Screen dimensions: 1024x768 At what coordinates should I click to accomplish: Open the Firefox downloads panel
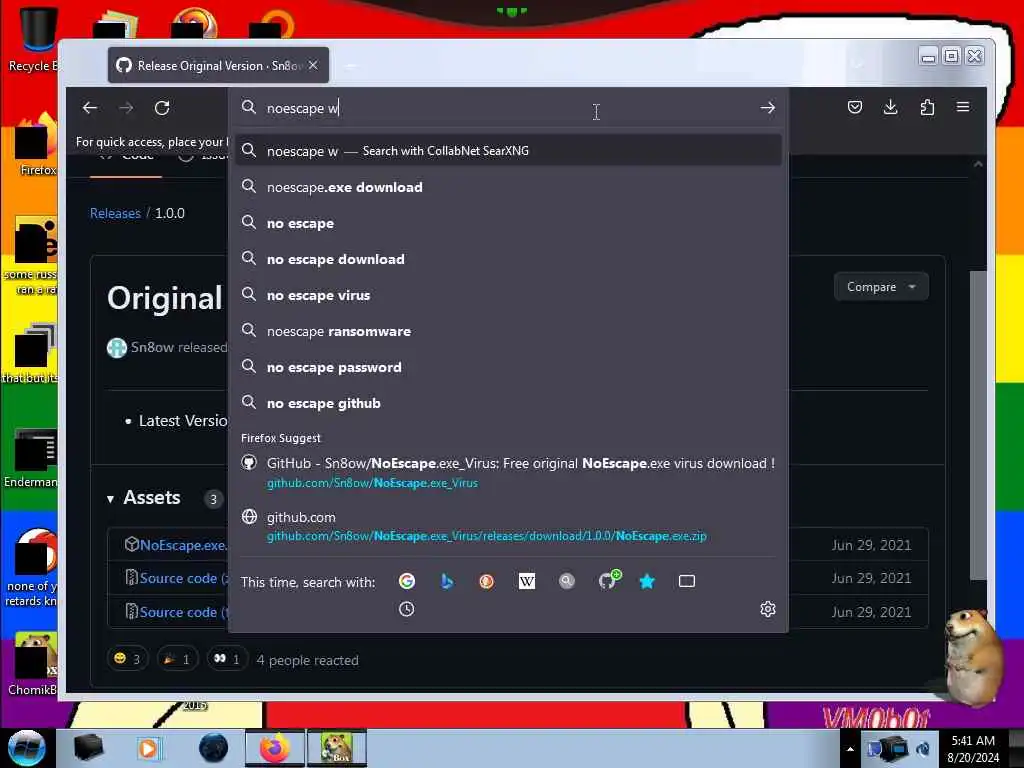890,107
